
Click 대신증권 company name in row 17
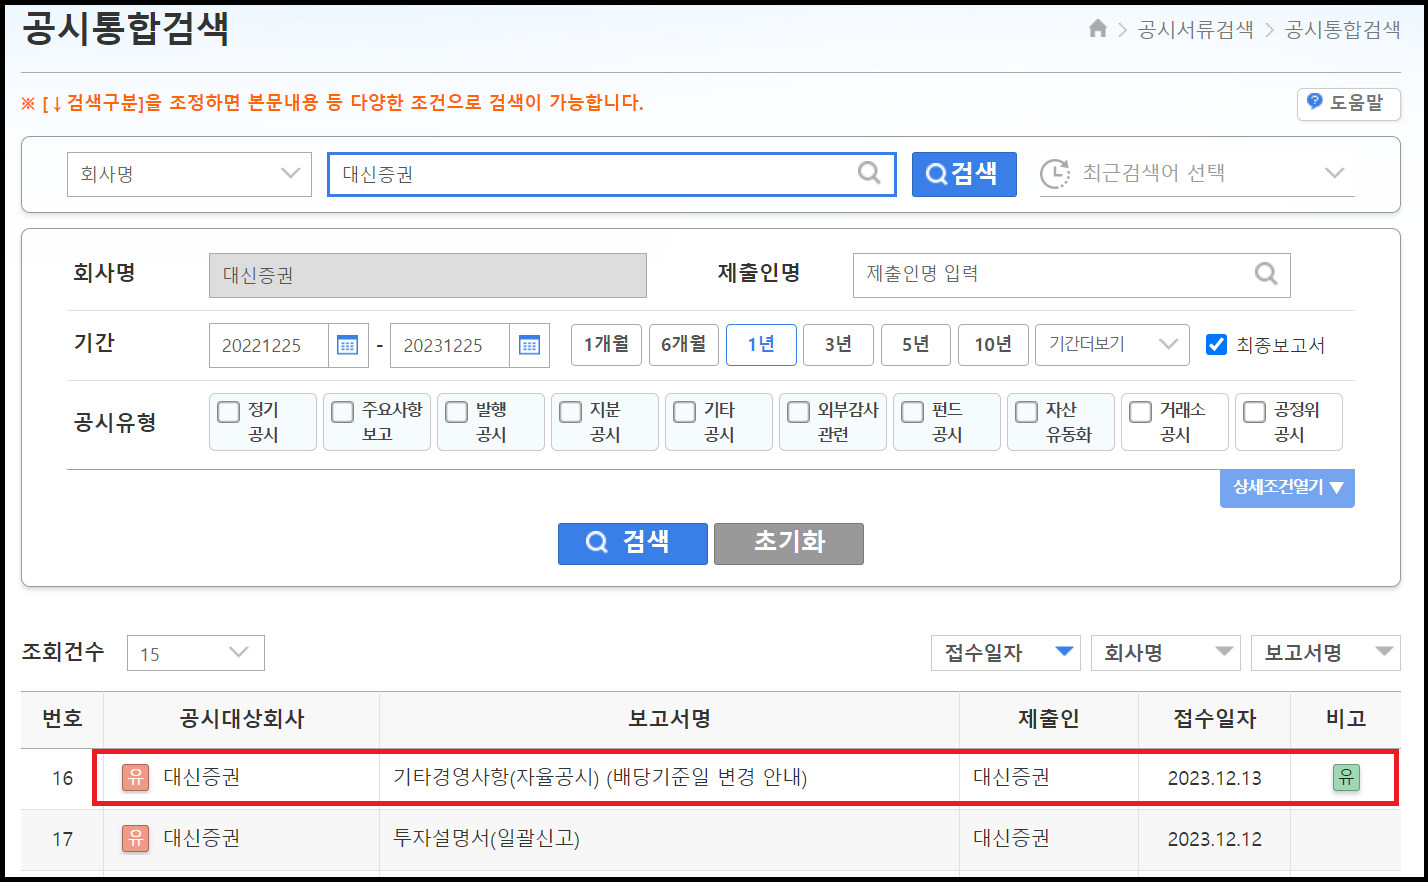202,838
